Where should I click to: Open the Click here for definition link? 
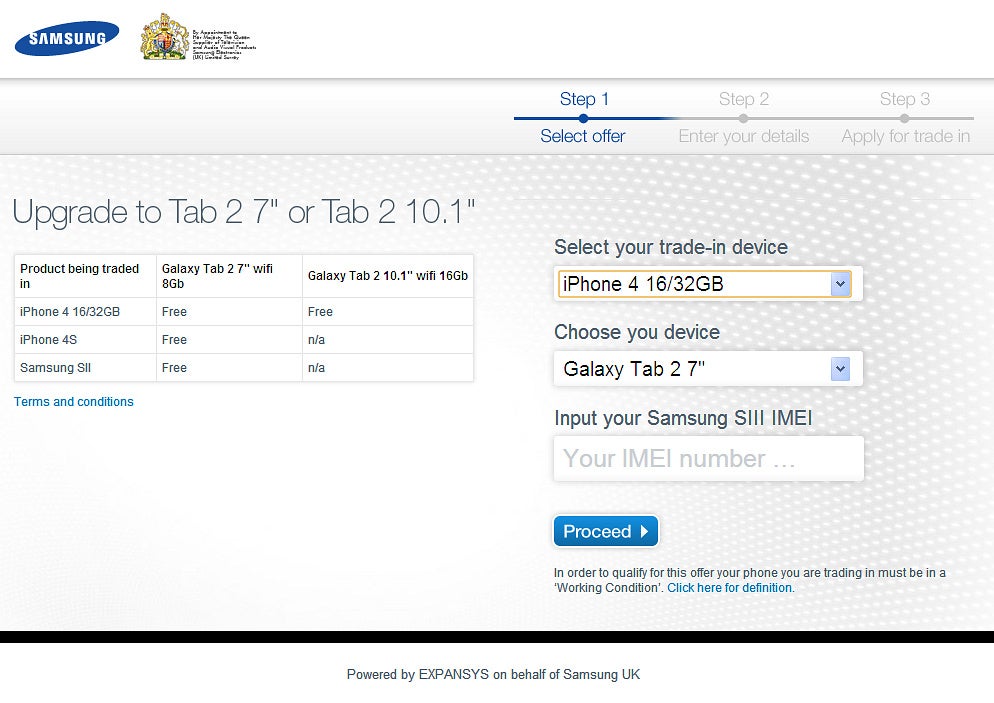[x=729, y=588]
